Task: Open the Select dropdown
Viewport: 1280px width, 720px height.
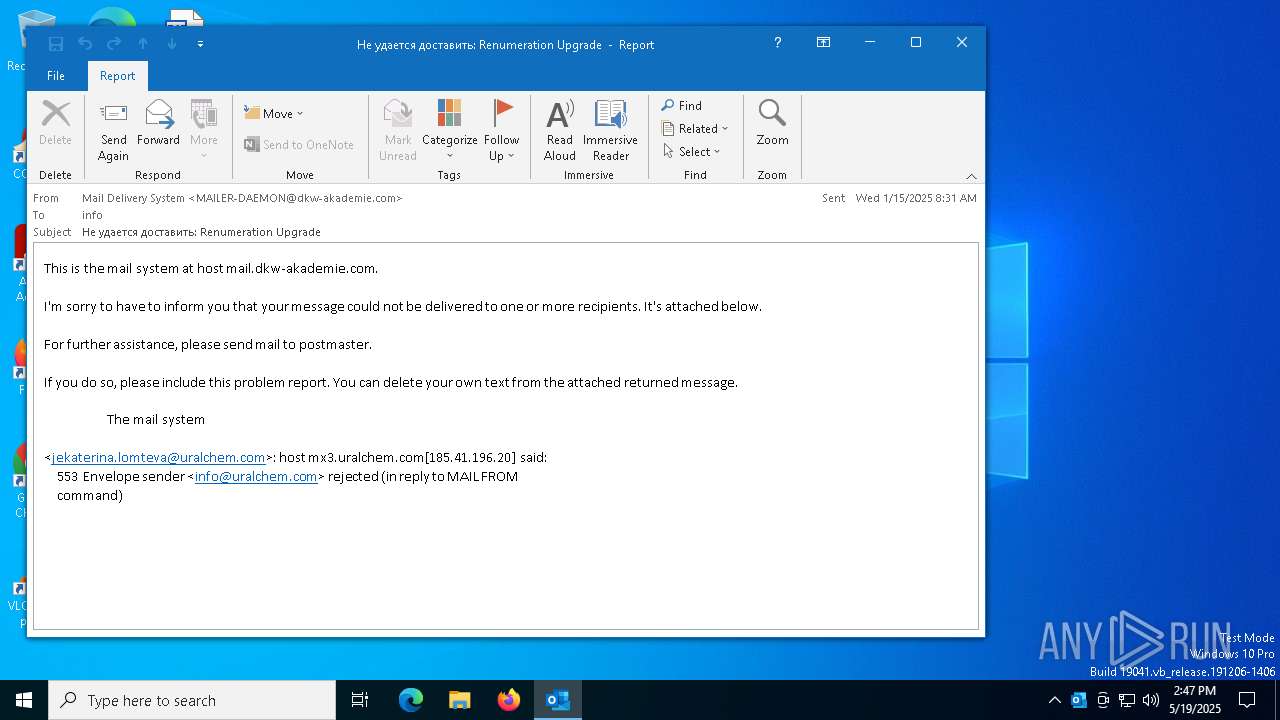Action: click(x=692, y=152)
